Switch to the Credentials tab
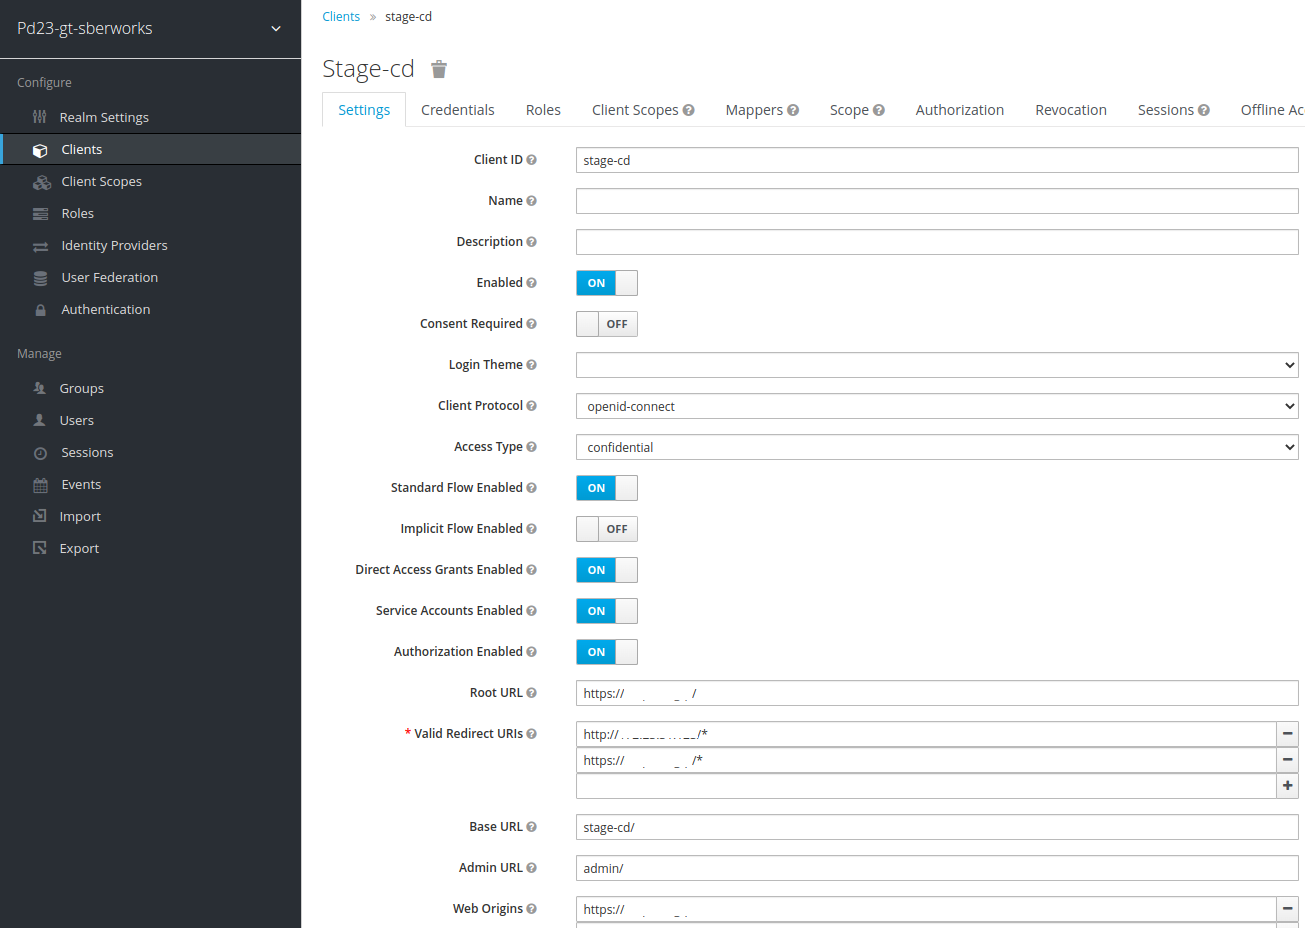 [x=457, y=110]
